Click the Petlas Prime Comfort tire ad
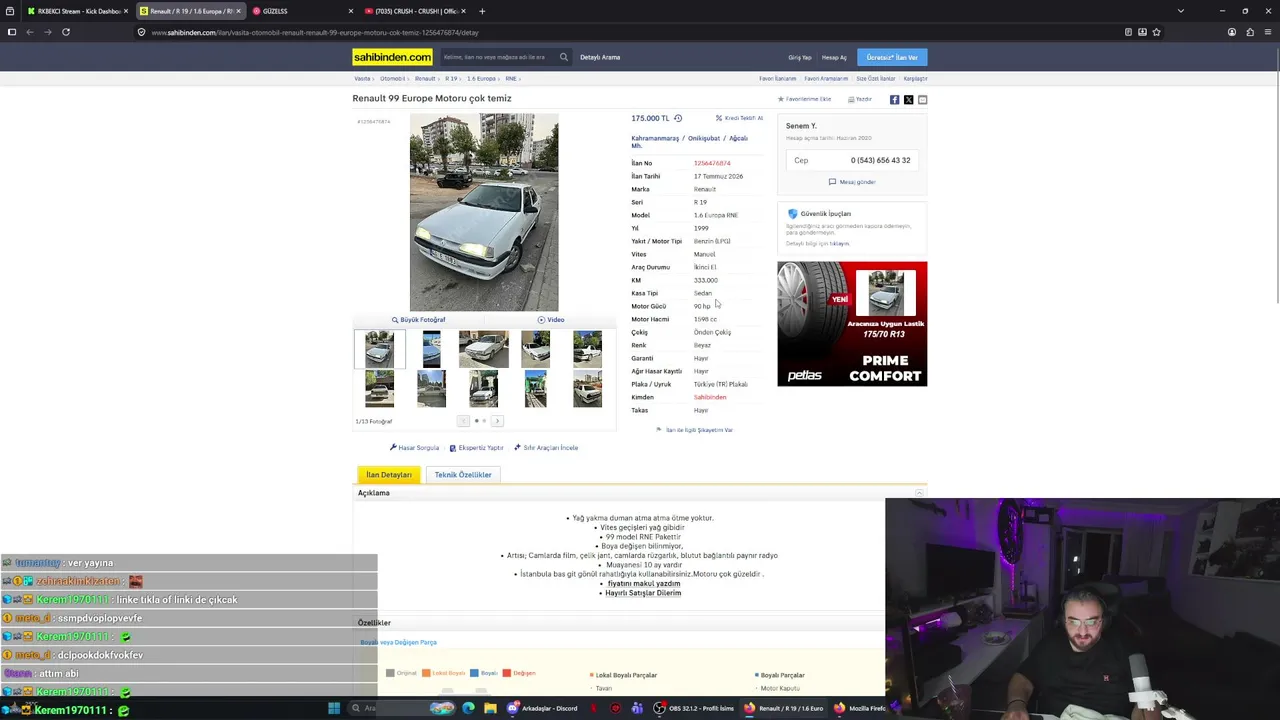This screenshot has height=720, width=1280. coord(852,324)
